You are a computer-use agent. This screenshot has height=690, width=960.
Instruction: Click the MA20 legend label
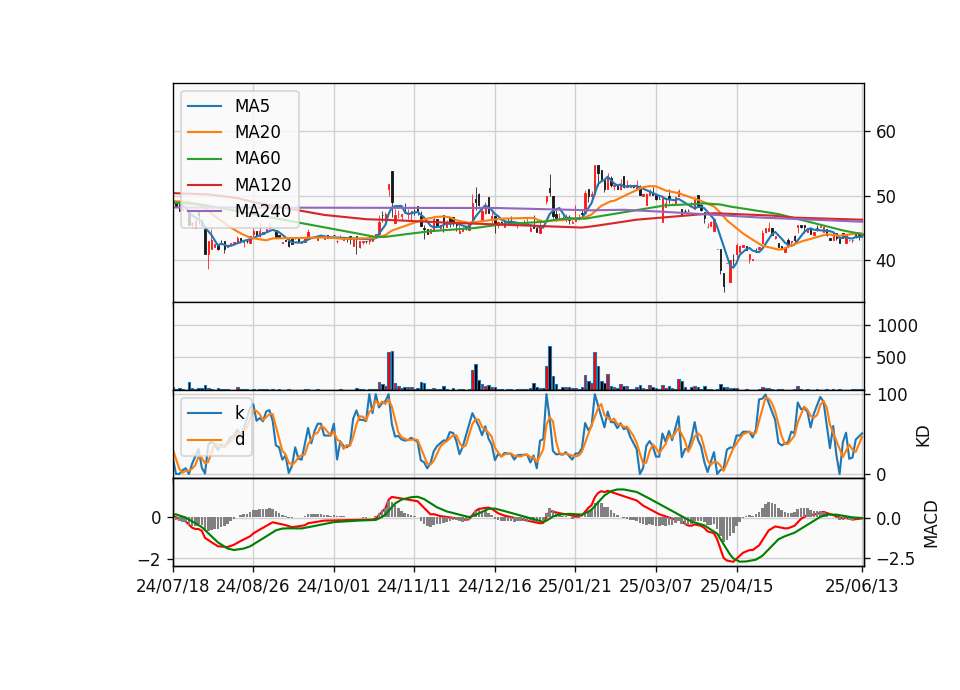(258, 132)
